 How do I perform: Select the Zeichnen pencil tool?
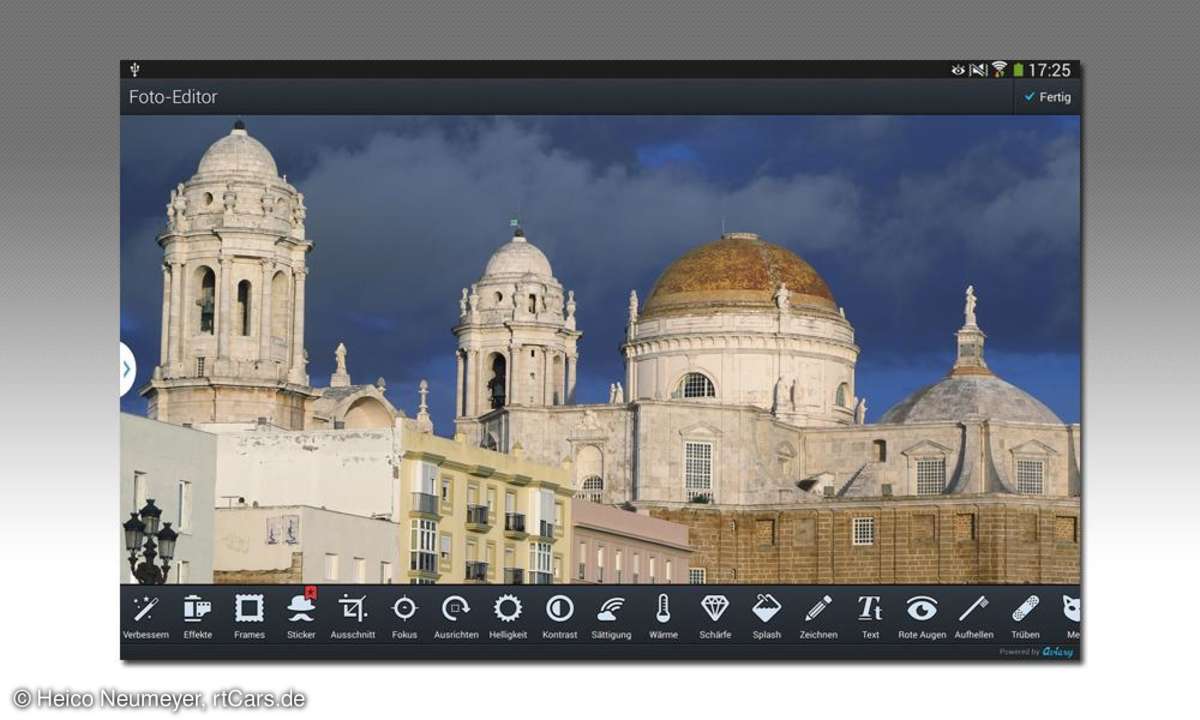(x=818, y=616)
